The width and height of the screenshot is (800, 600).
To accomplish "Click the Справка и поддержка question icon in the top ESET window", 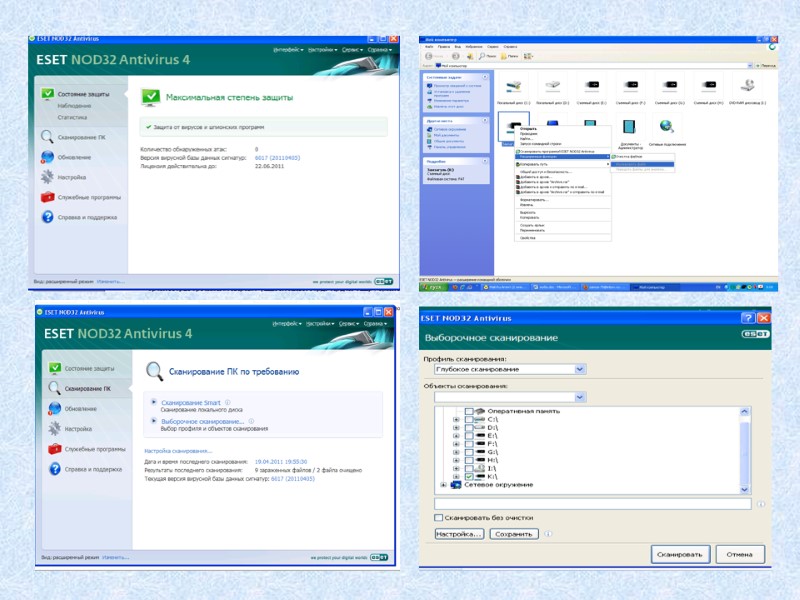I will point(47,217).
